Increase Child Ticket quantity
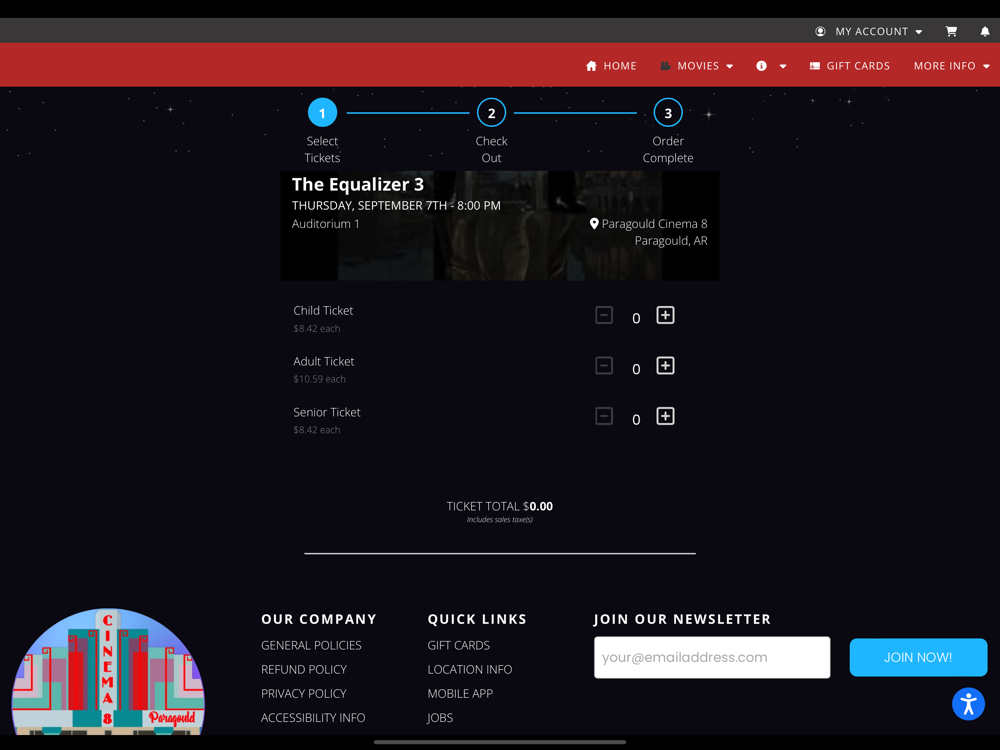The width and height of the screenshot is (1000, 750). pyautogui.click(x=665, y=315)
